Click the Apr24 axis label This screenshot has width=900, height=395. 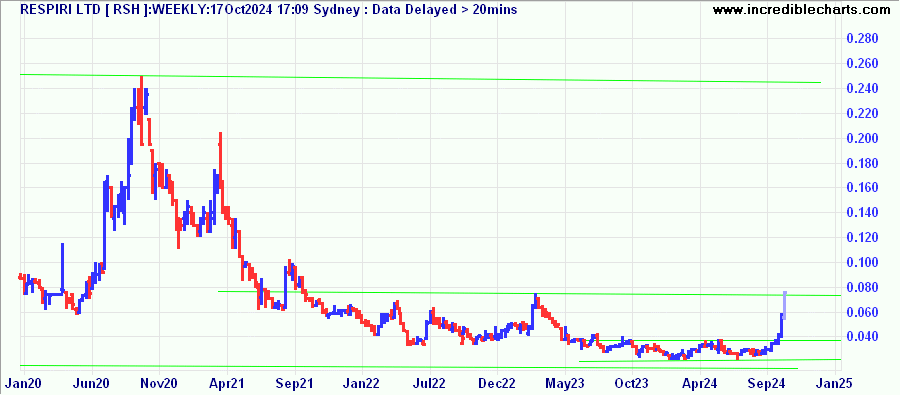tap(701, 381)
